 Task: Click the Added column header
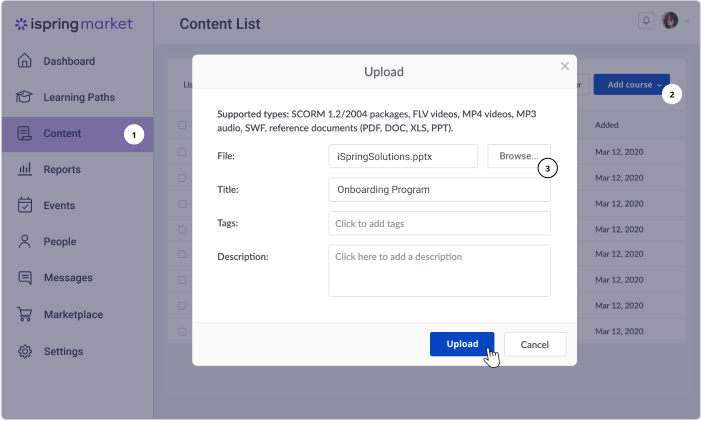[607, 125]
